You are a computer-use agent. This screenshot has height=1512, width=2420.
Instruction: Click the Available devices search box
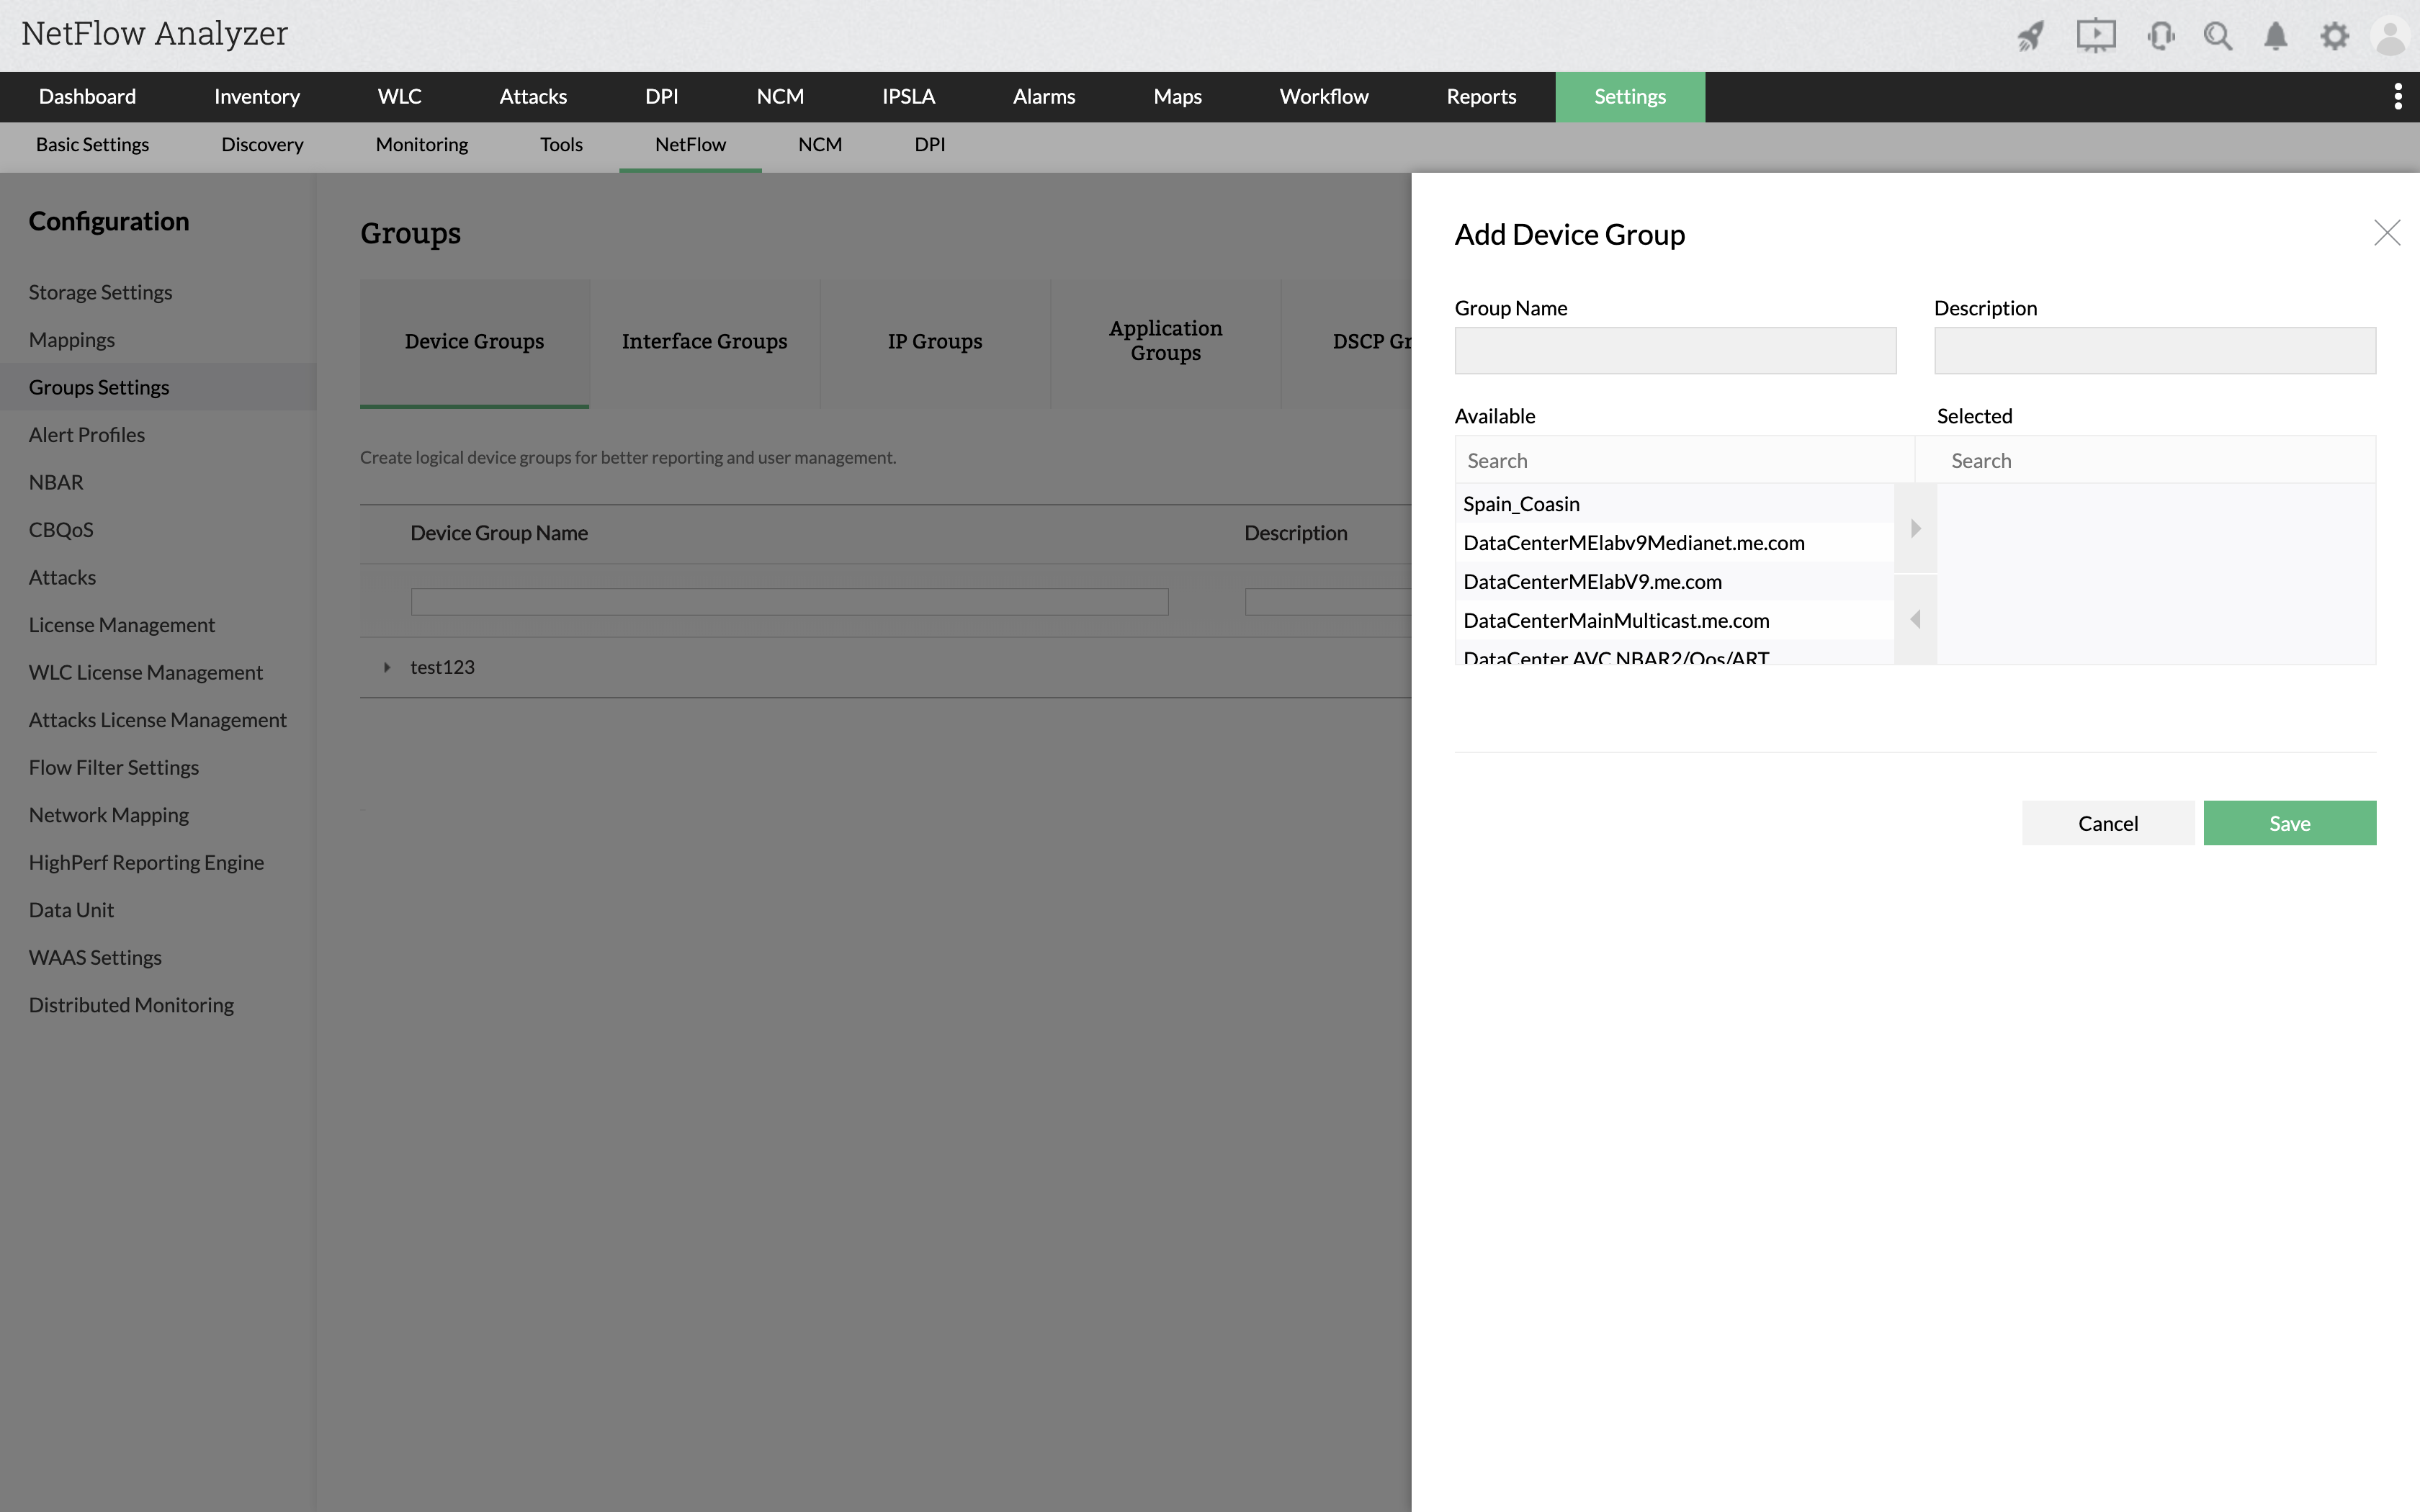pos(1684,461)
